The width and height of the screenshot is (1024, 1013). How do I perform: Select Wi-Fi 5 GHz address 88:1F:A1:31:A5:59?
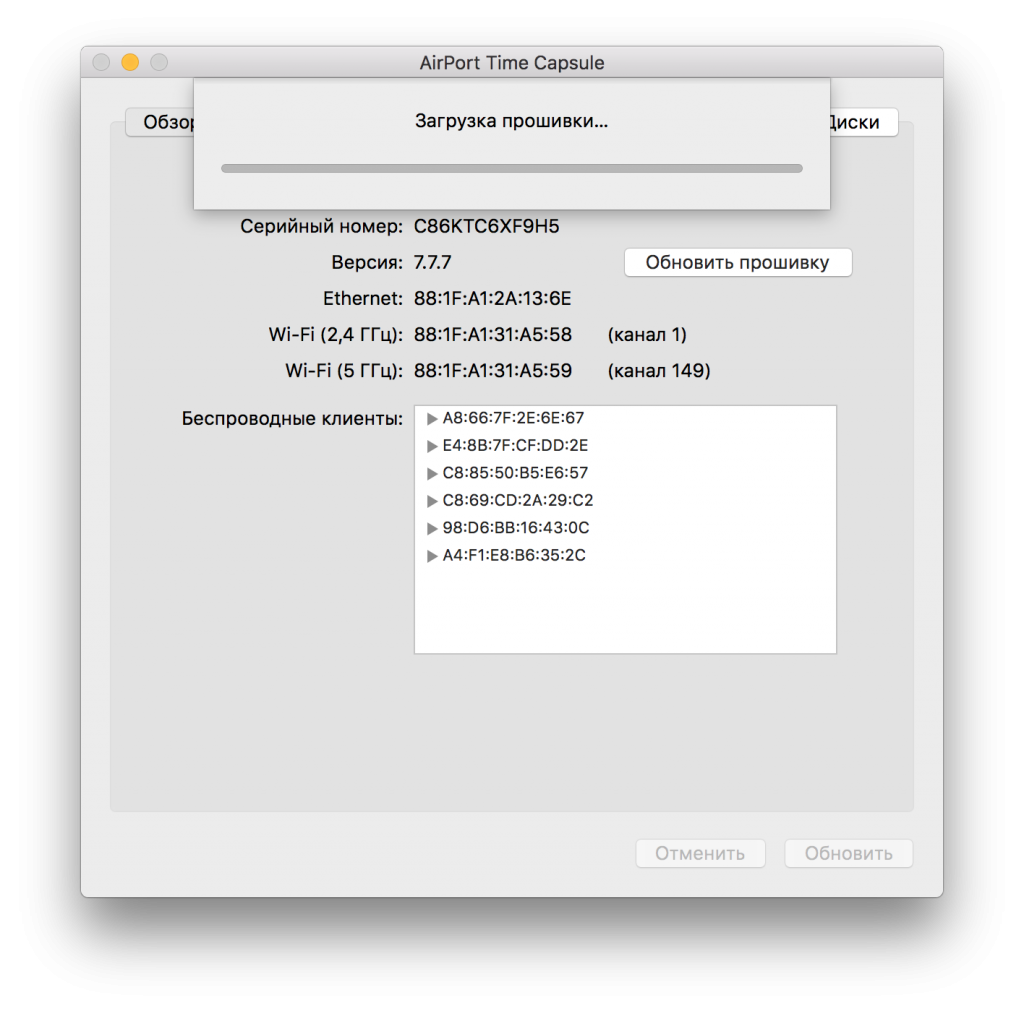493,370
